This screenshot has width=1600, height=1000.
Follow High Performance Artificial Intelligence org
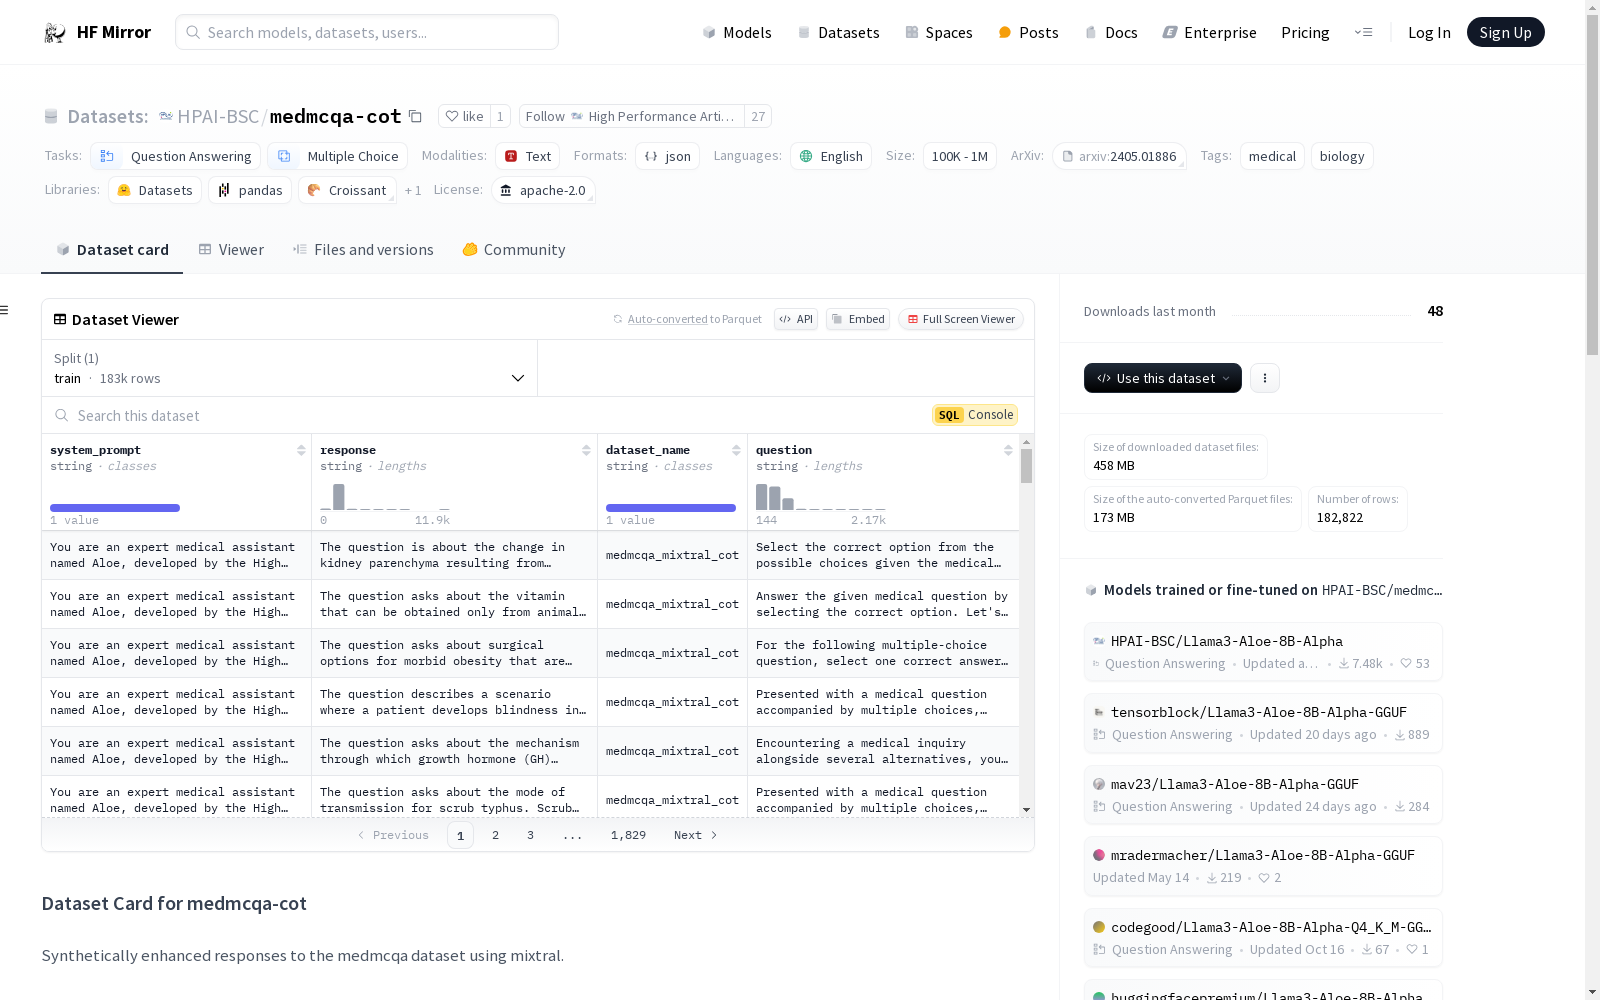tap(632, 116)
